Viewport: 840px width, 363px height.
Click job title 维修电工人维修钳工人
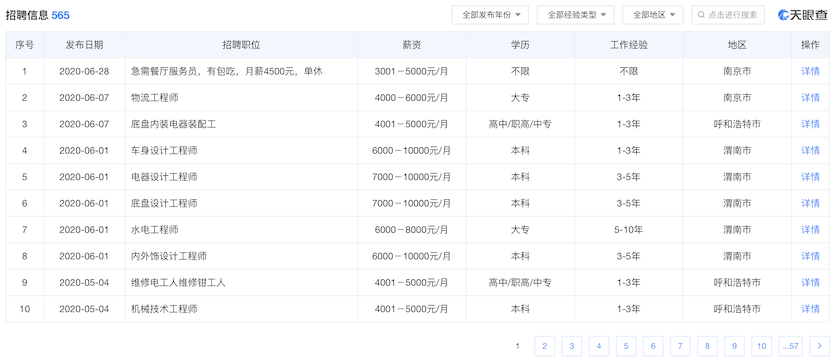point(178,283)
